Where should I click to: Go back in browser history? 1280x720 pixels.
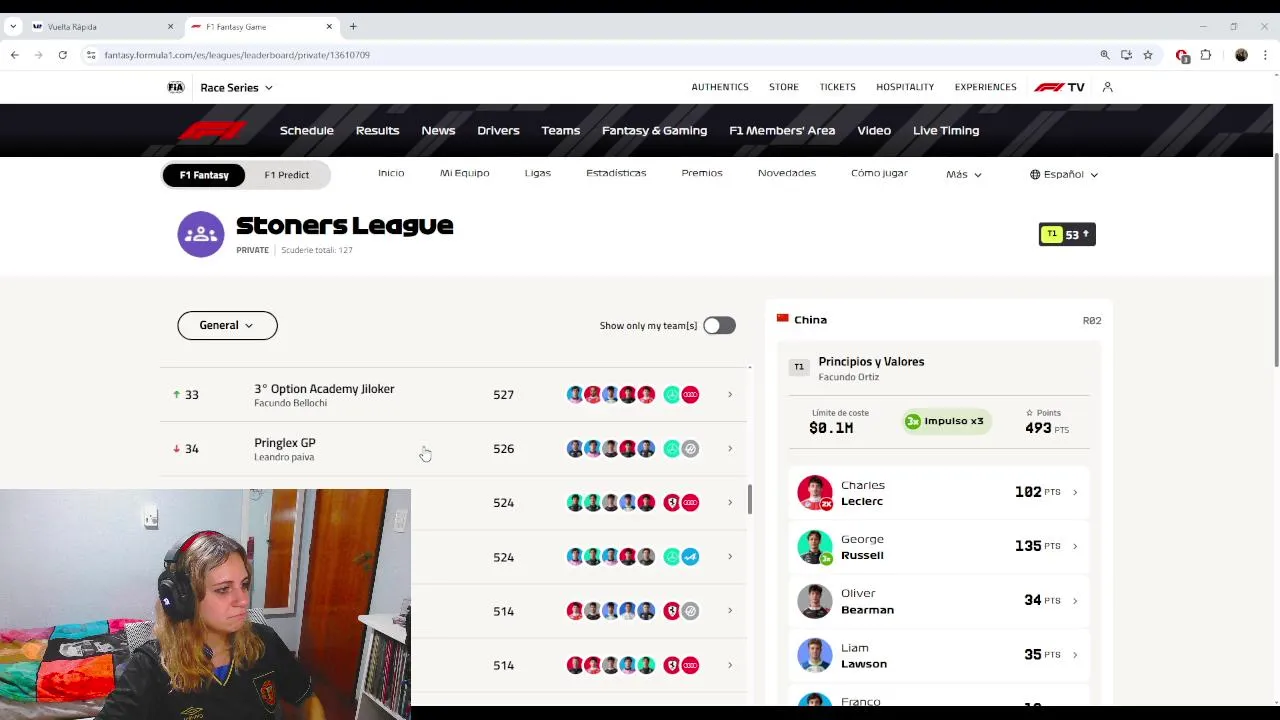click(15, 55)
